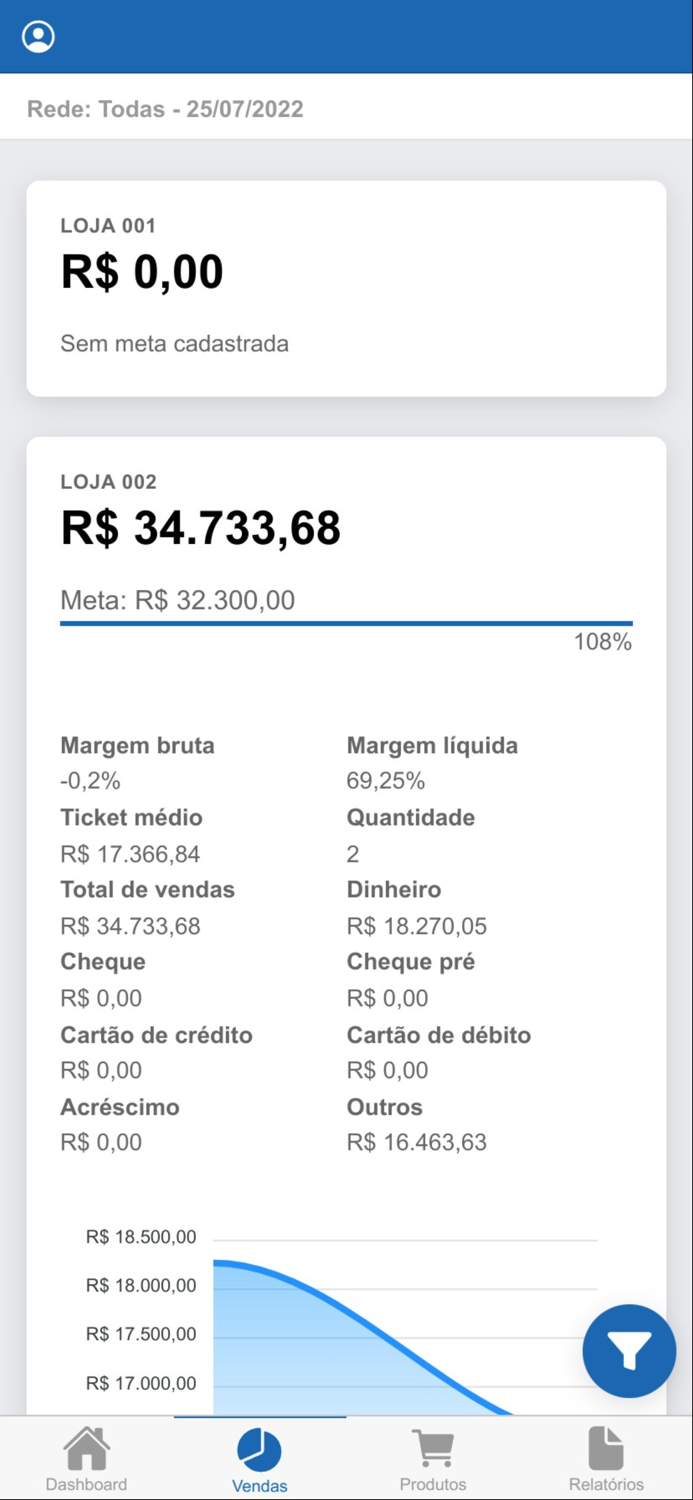The width and height of the screenshot is (693, 1500).
Task: Open Relatórios document icon
Action: [x=606, y=1448]
